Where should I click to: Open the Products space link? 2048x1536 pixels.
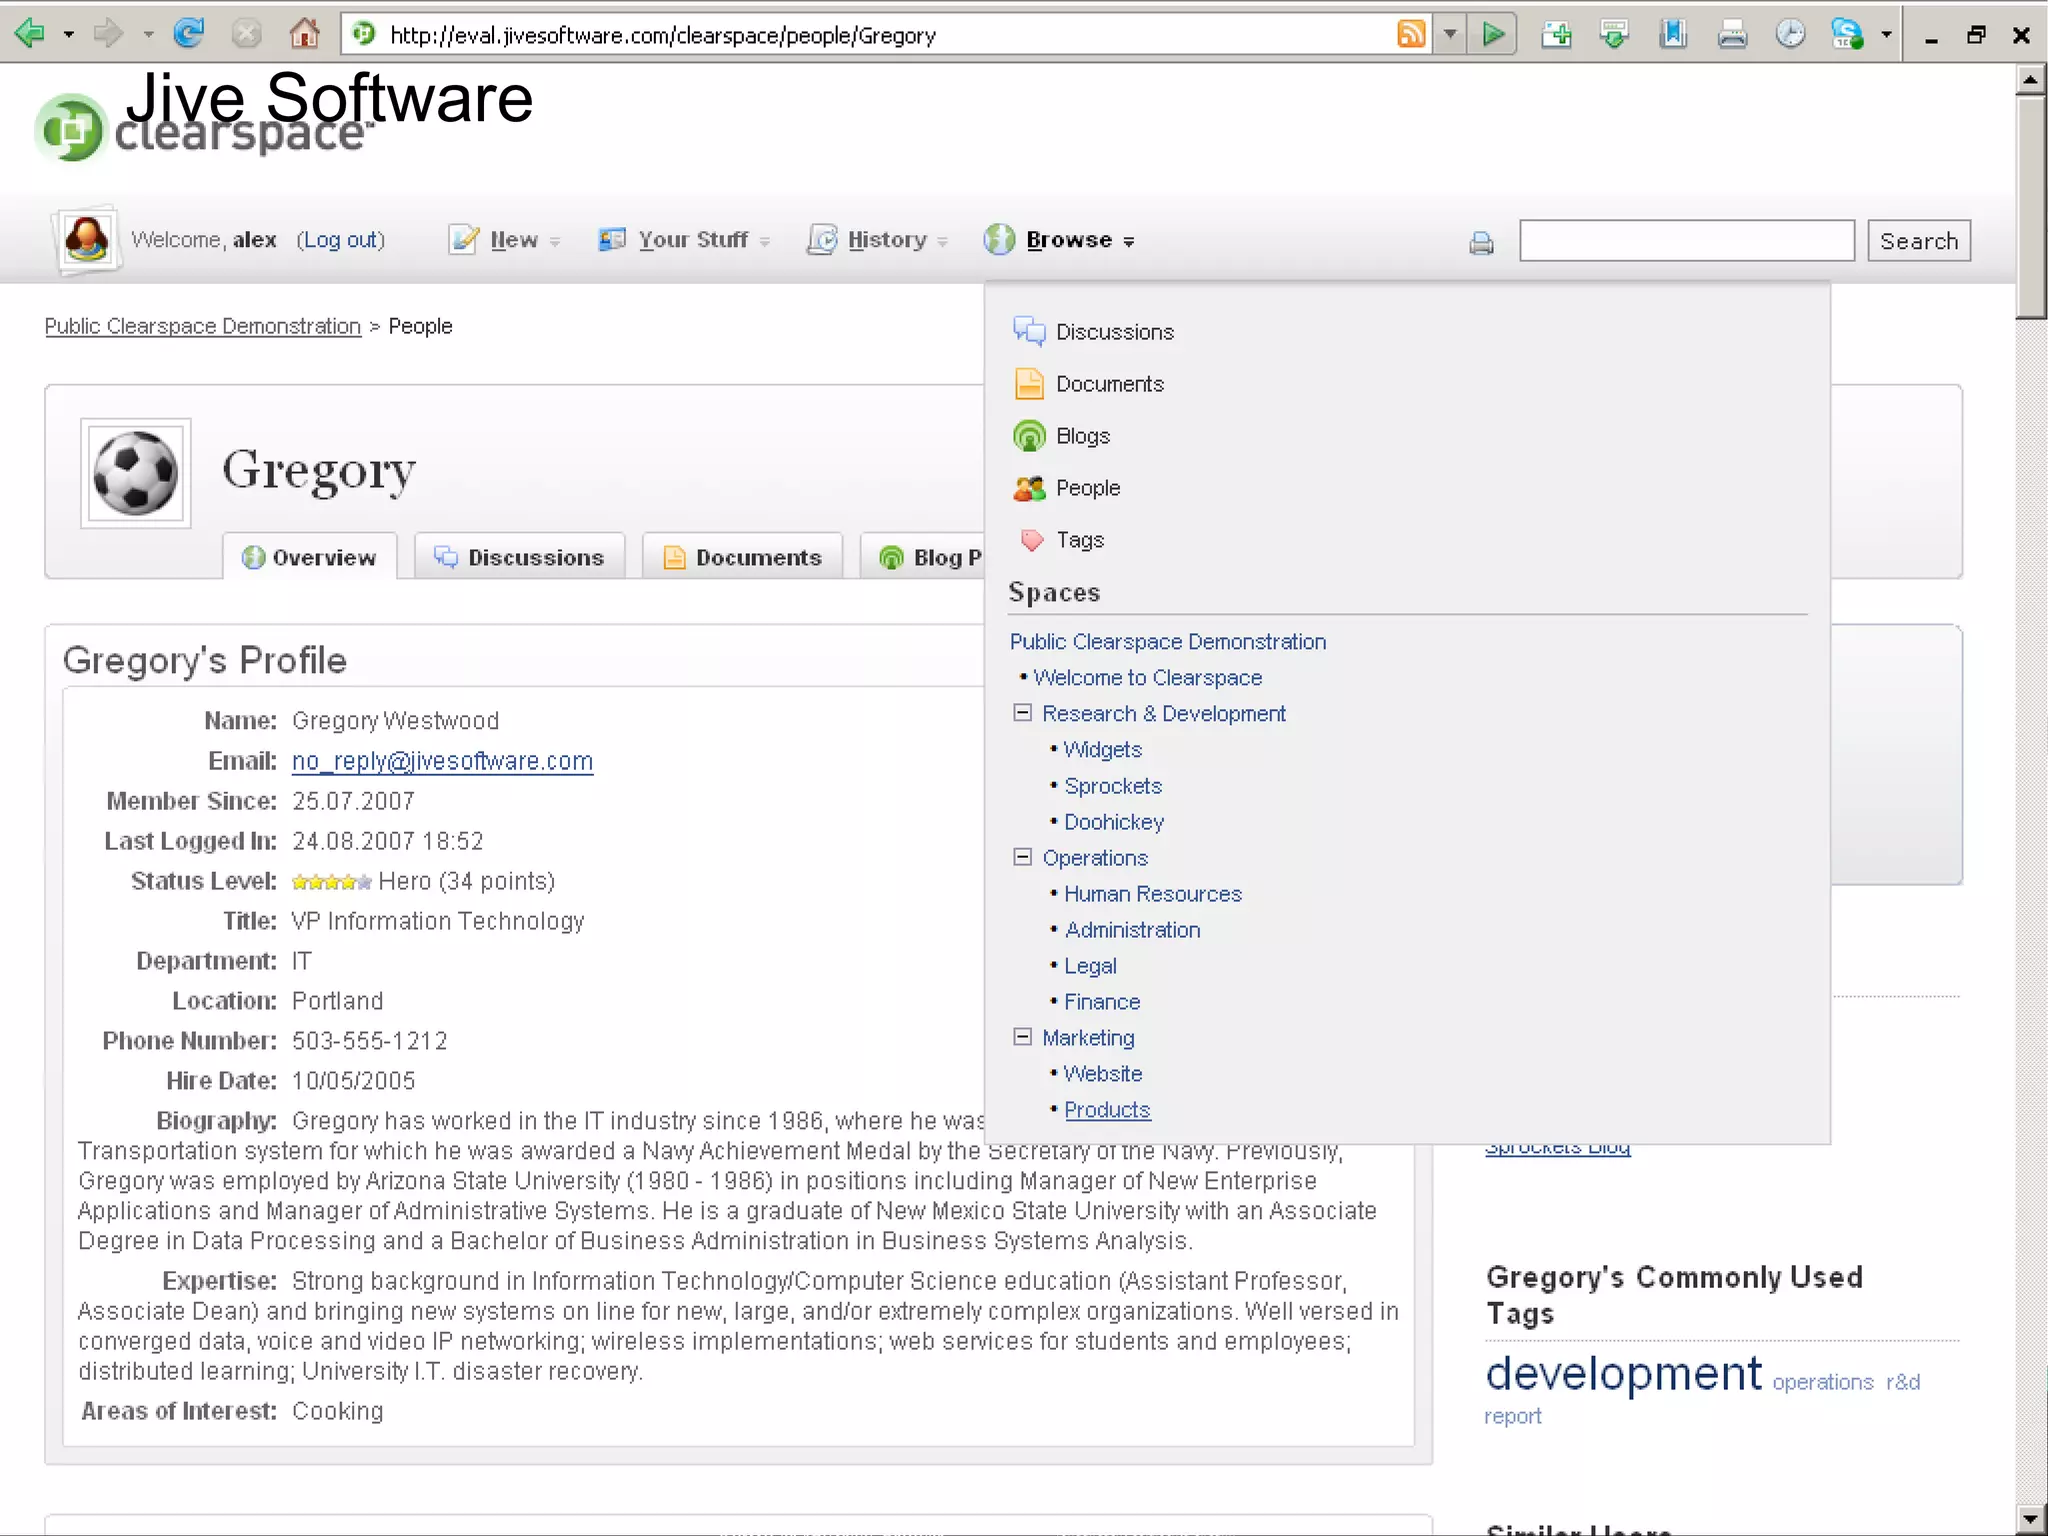(1107, 1109)
